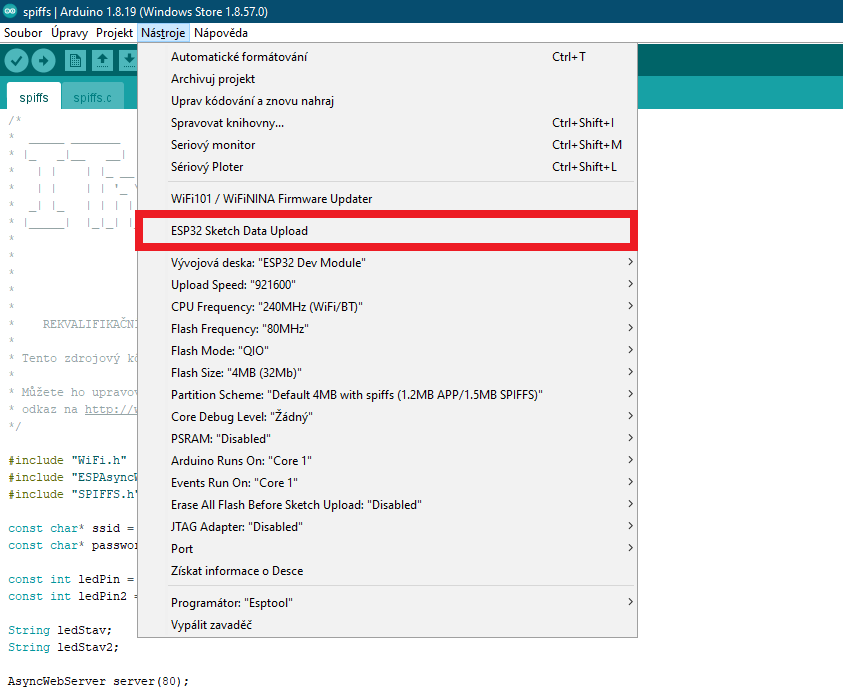Click the #include "WiFi.h" code line
Viewport: 843px width, 689px height.
tap(67, 460)
